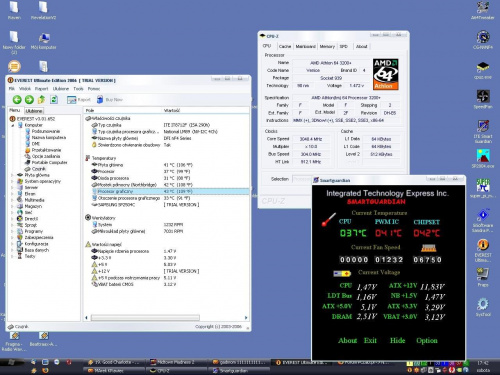The image size is (500, 375).
Task: Switch to the SPD tab in CPU-Z
Action: coord(344,46)
